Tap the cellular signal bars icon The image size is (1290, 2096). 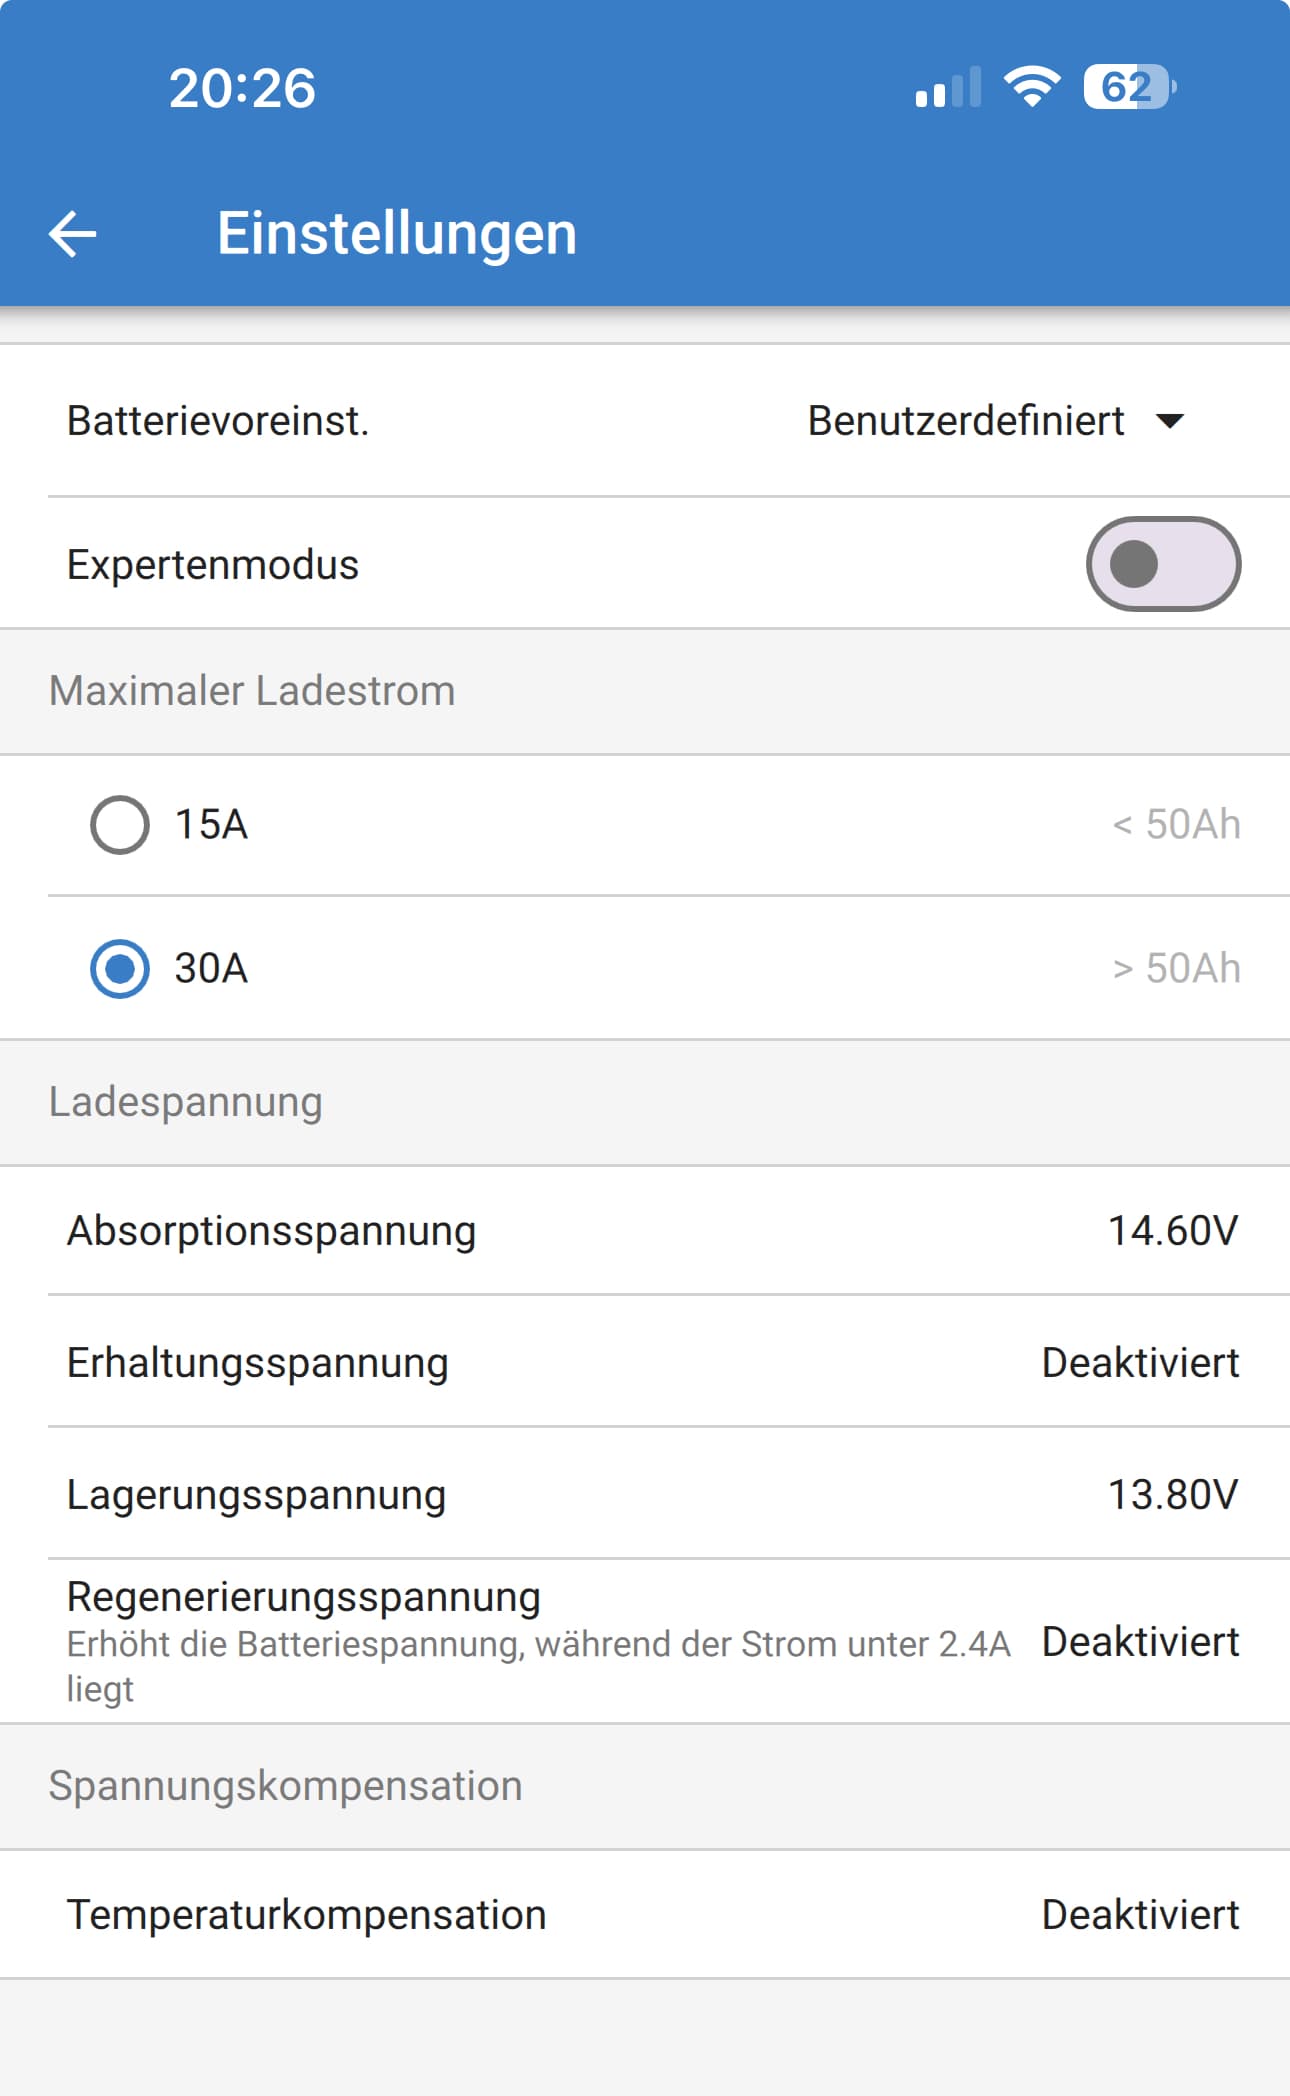(x=948, y=87)
